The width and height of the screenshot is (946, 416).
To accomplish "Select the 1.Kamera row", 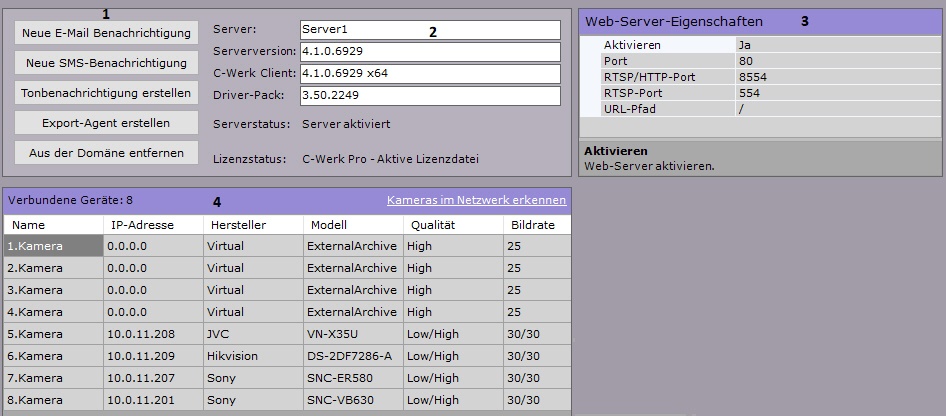I will pyautogui.click(x=53, y=245).
